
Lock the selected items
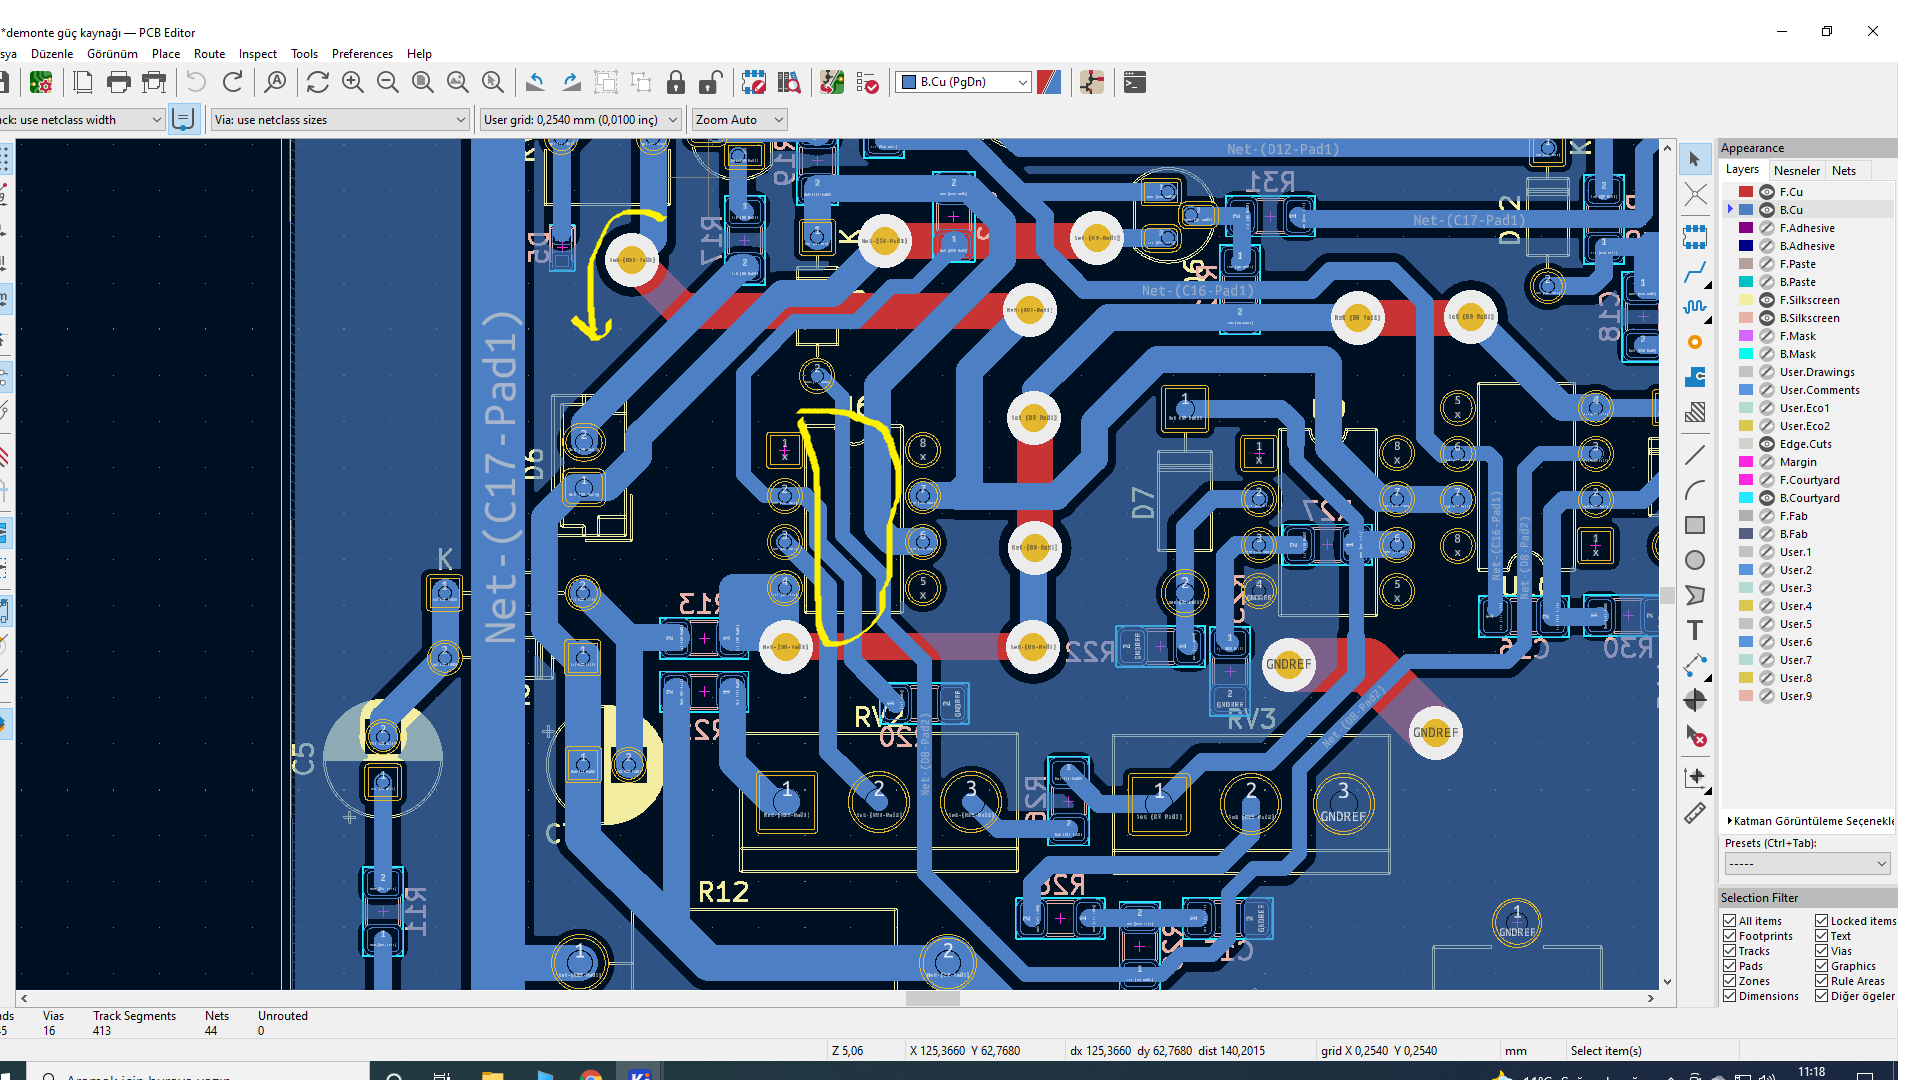tap(676, 83)
